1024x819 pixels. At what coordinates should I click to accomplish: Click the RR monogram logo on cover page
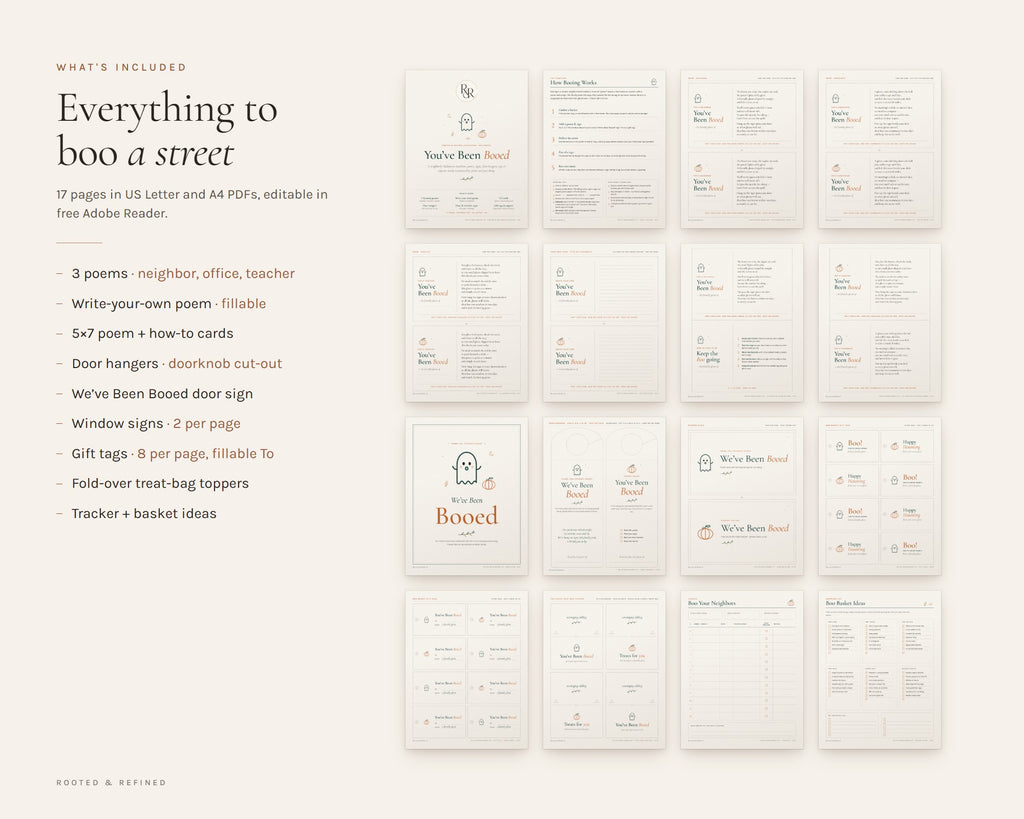(466, 91)
